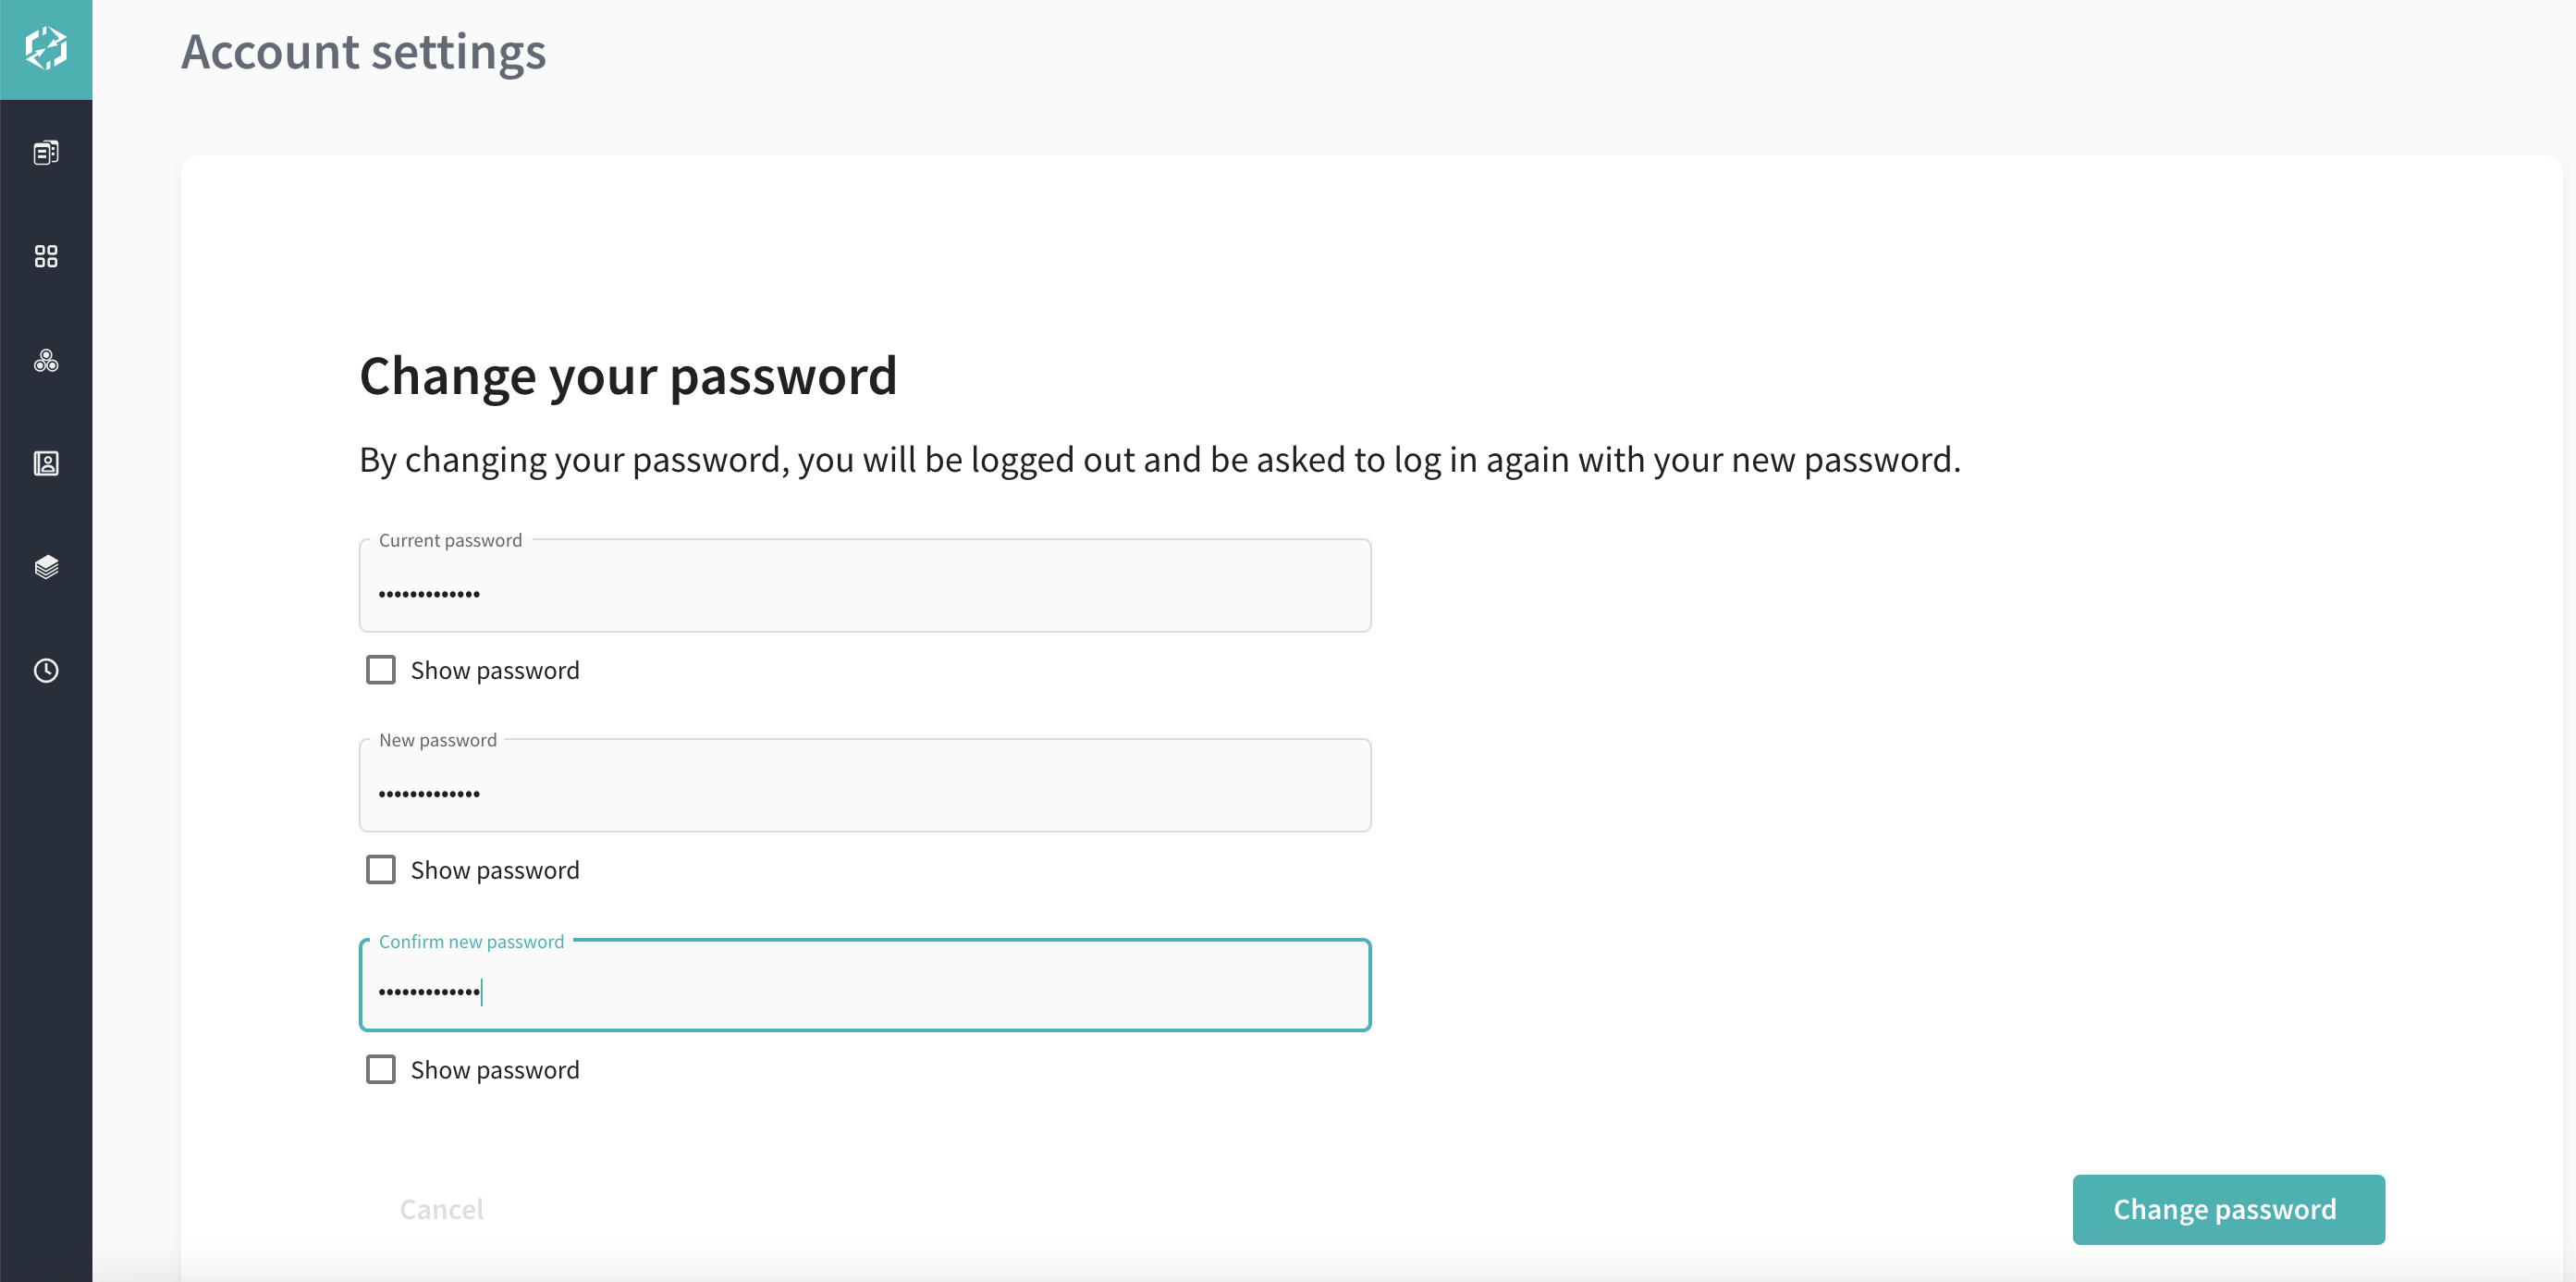Click the hexagon app logo in top-left corner

[45, 48]
